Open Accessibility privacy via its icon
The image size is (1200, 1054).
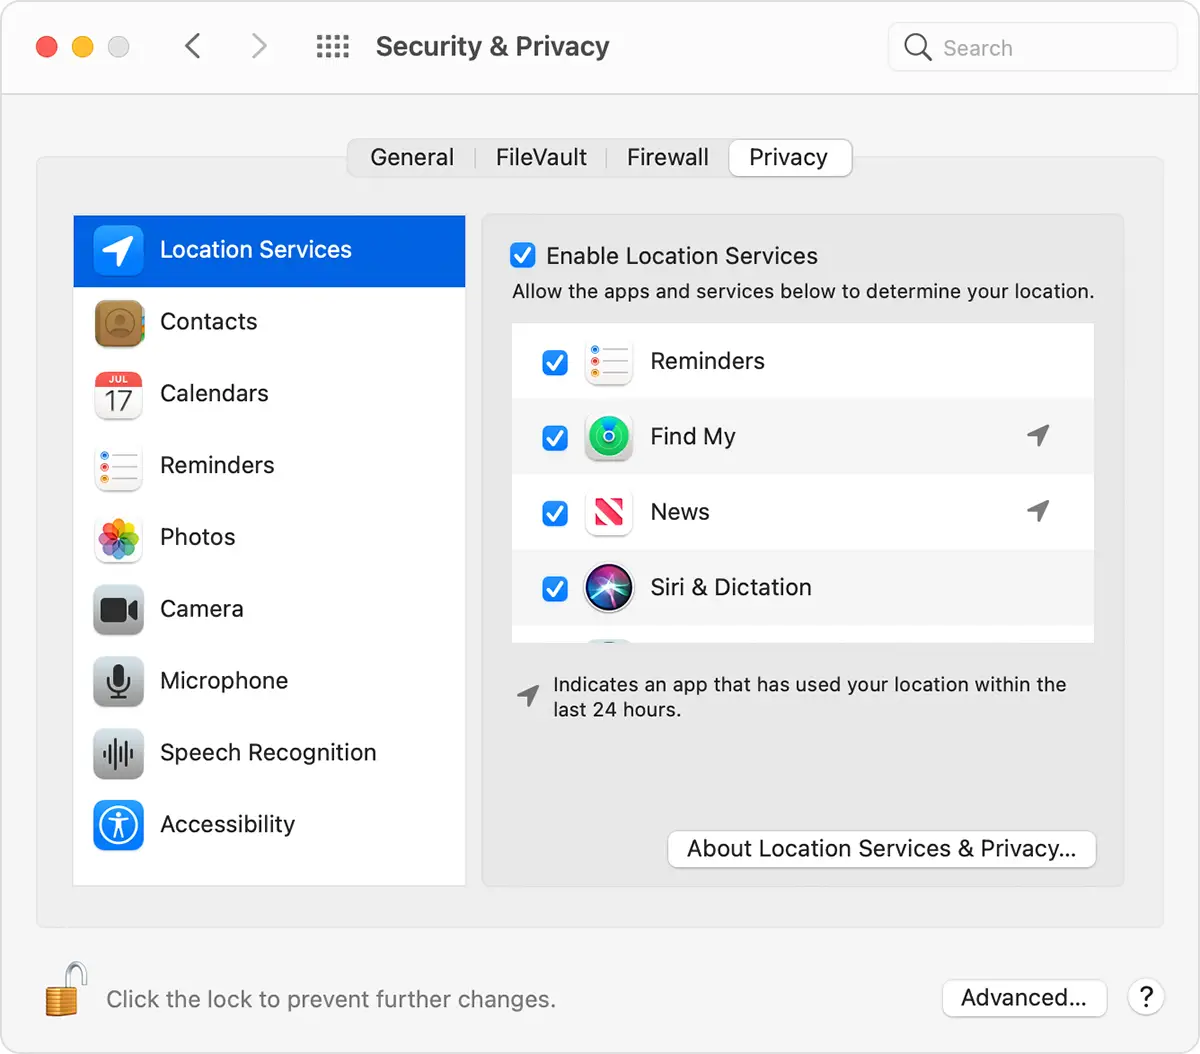pos(119,825)
